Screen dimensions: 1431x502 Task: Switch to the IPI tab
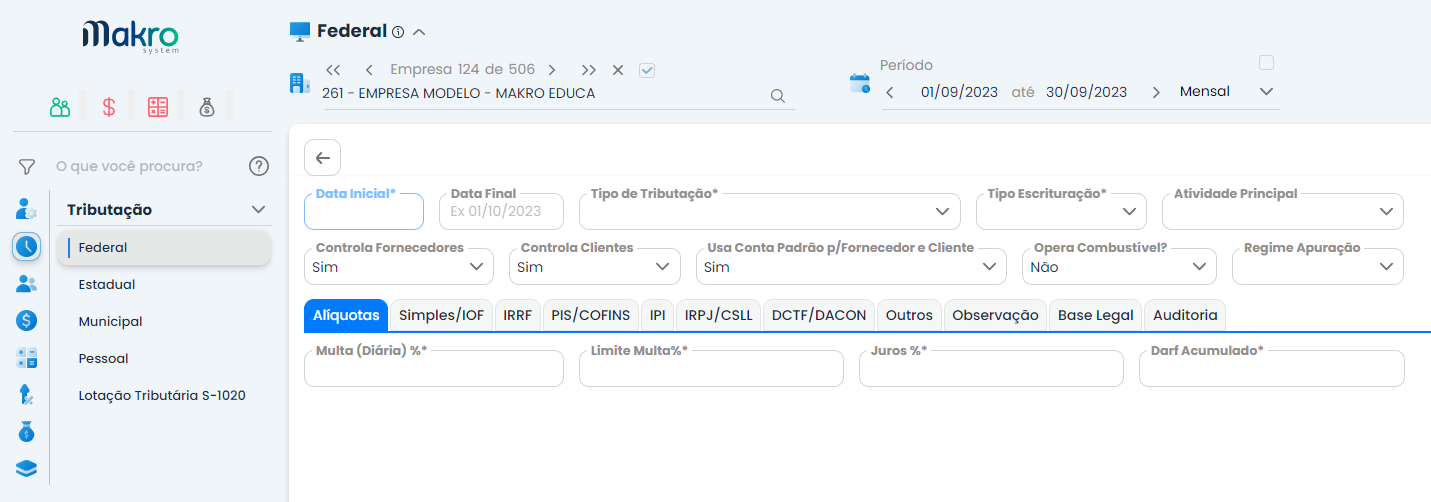657,315
